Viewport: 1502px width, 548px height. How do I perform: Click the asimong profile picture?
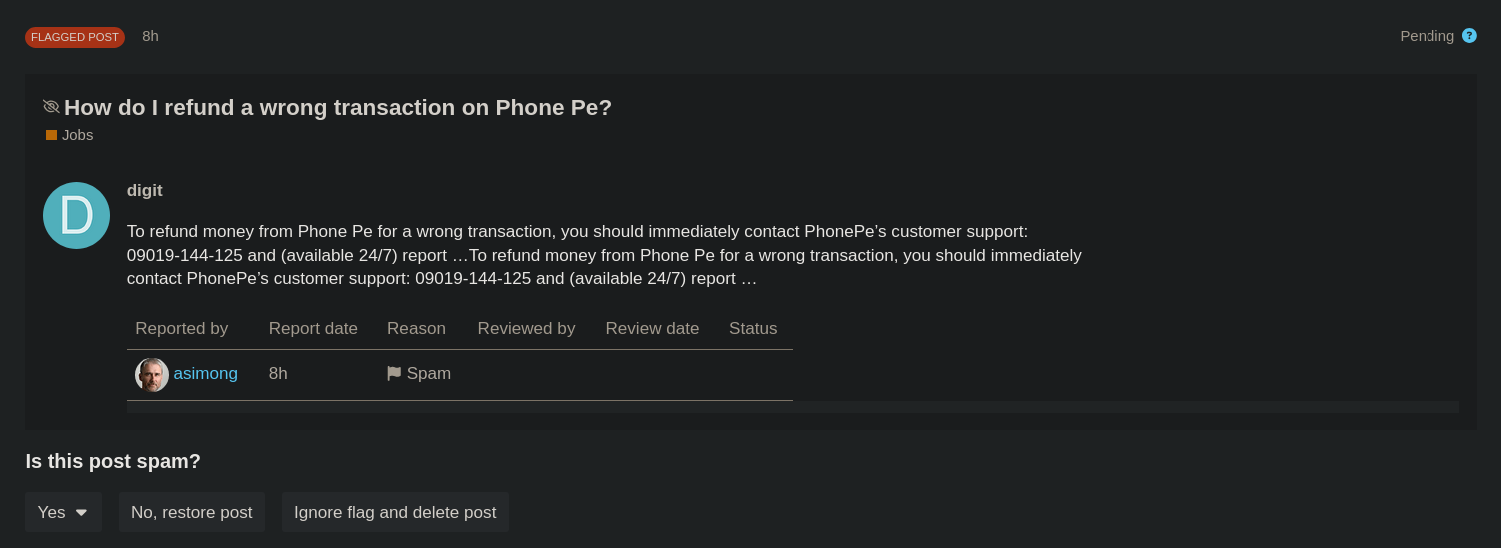pyautogui.click(x=152, y=374)
